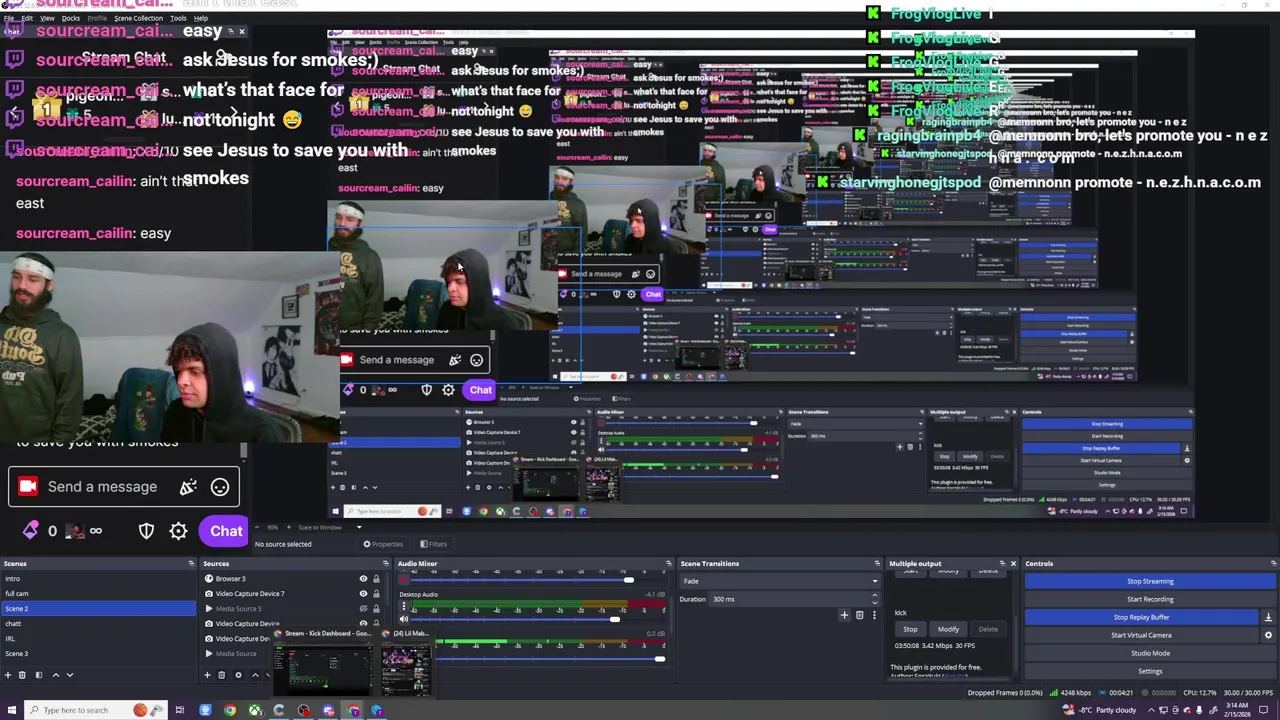
Task: Stop the kick output in Multiple output
Action: click(910, 629)
